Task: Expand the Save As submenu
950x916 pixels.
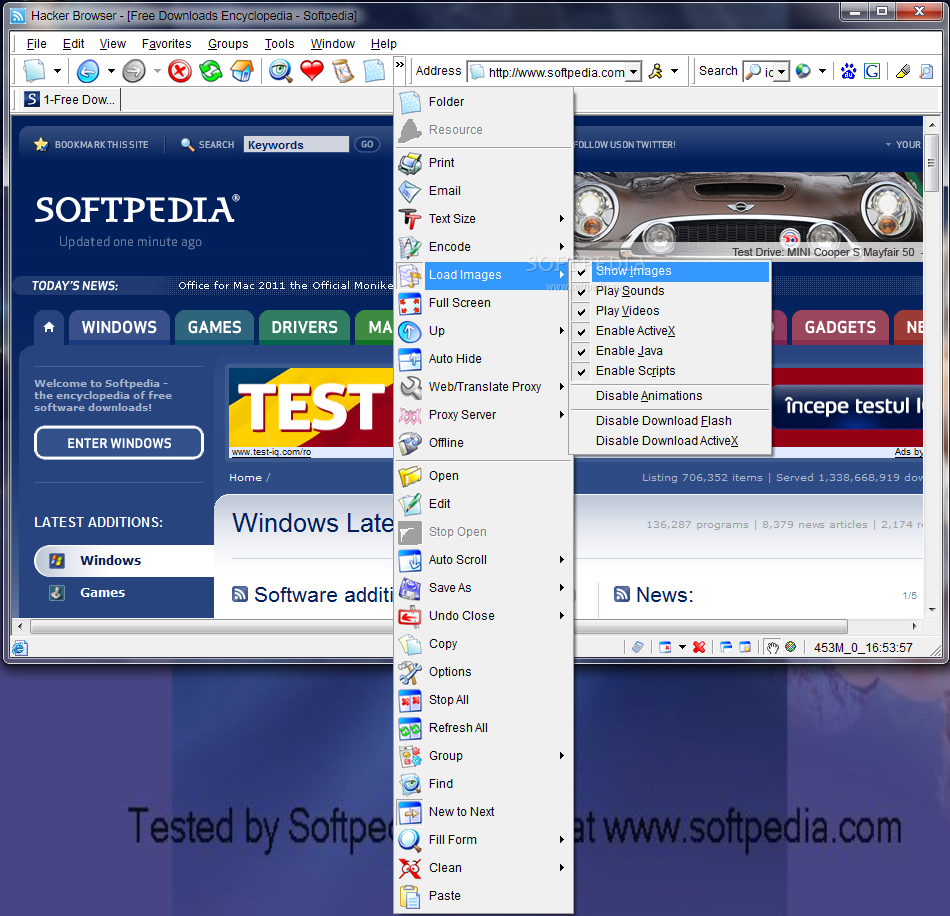Action: (483, 588)
